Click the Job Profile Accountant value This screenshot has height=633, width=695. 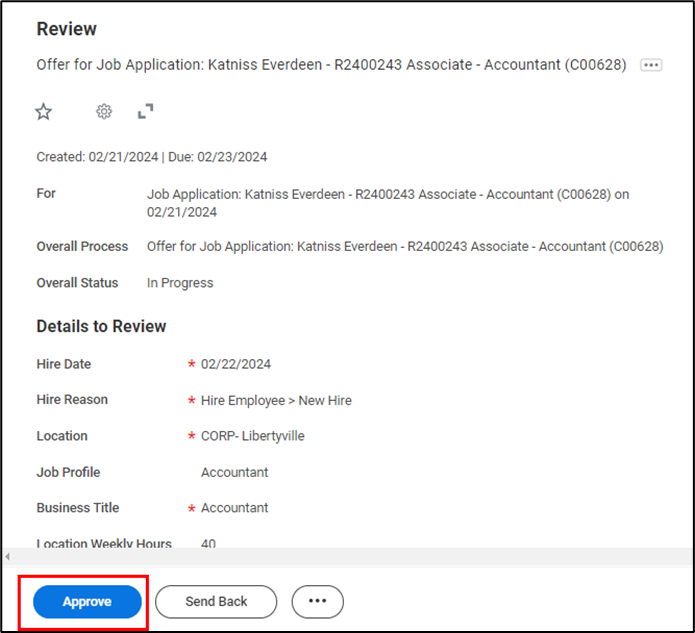click(x=234, y=472)
